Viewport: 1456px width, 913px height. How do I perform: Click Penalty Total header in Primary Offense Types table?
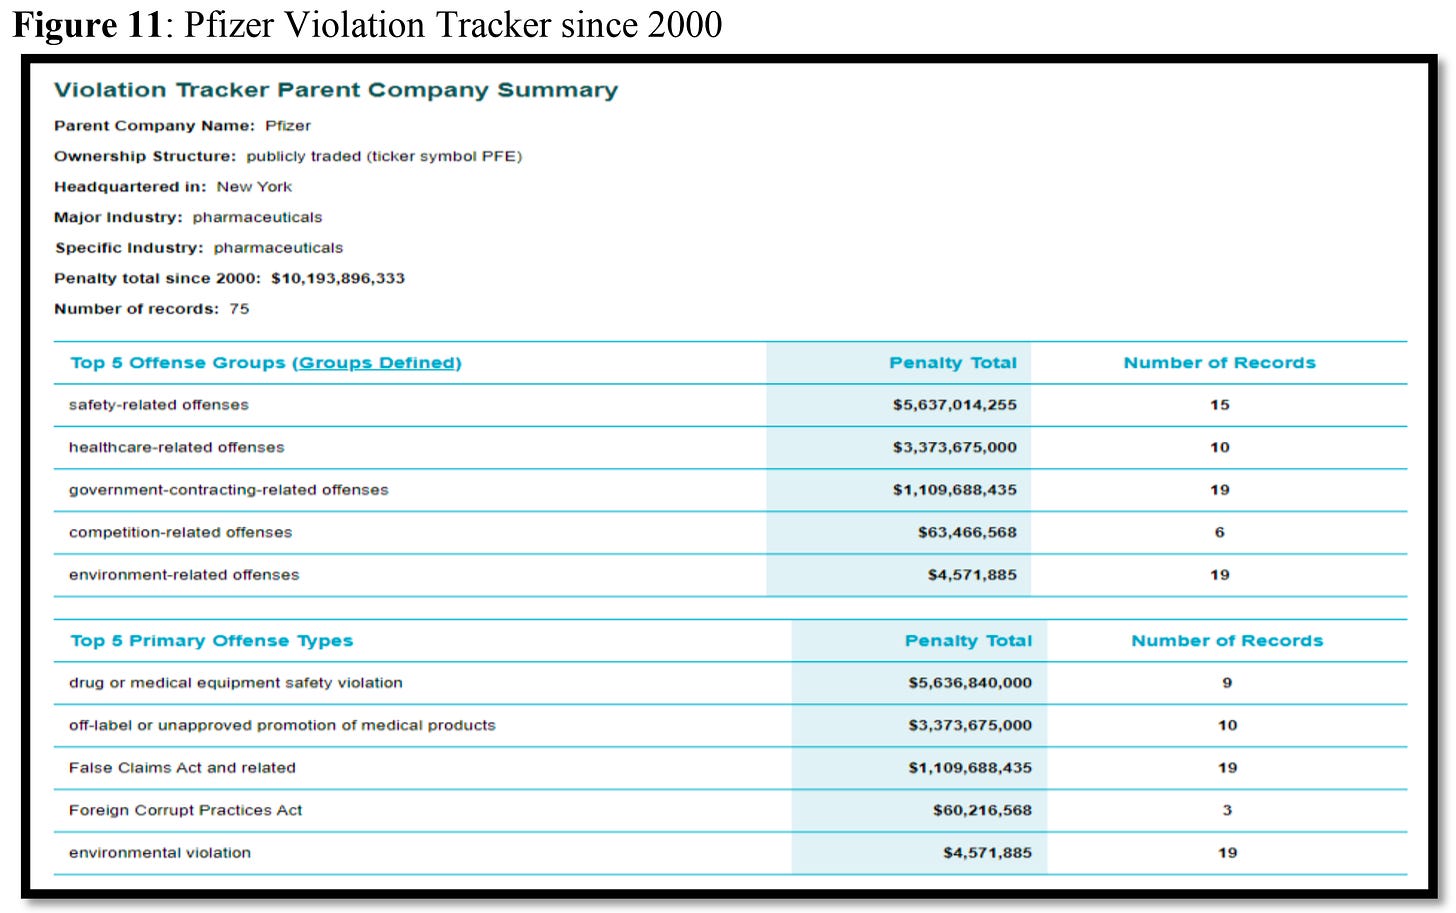pyautogui.click(x=968, y=641)
